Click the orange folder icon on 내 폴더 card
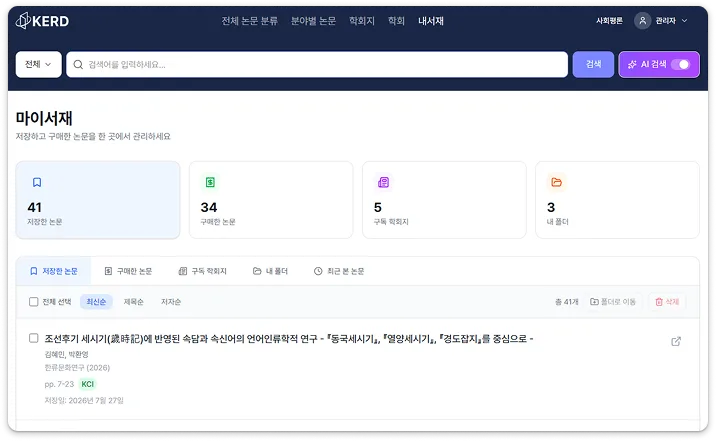The width and height of the screenshot is (716, 441). click(556, 182)
